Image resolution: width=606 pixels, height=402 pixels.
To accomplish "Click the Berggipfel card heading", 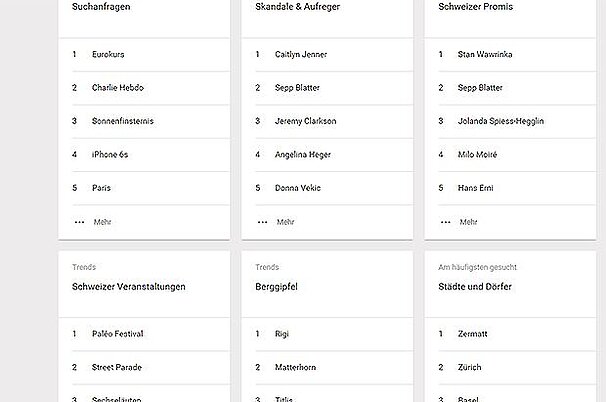I will (x=279, y=286).
